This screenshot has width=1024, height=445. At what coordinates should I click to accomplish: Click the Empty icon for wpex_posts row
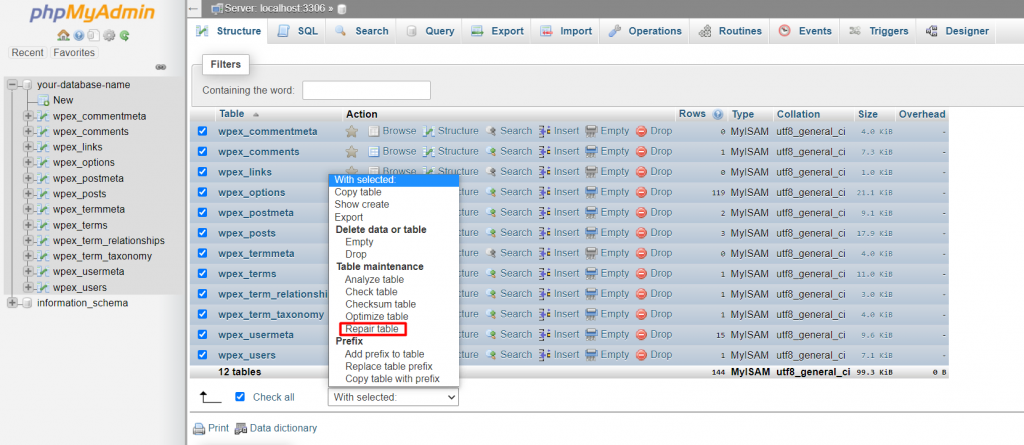591,233
